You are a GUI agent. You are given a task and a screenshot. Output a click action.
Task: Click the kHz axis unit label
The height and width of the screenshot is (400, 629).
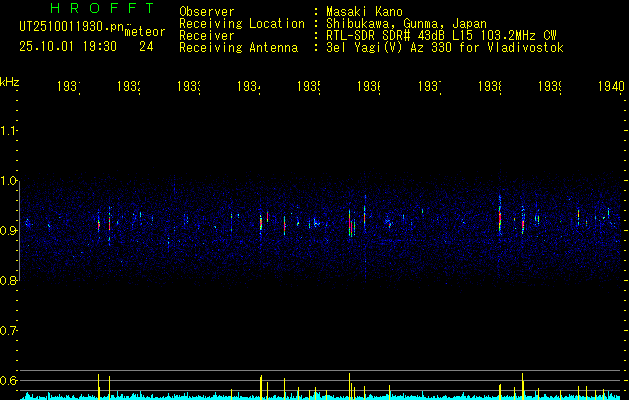pos(10,82)
